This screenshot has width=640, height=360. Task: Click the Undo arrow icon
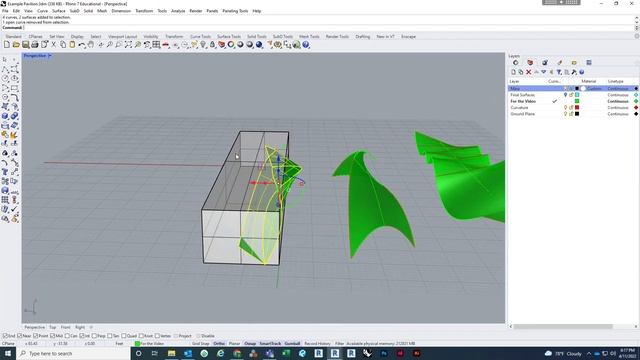point(82,45)
